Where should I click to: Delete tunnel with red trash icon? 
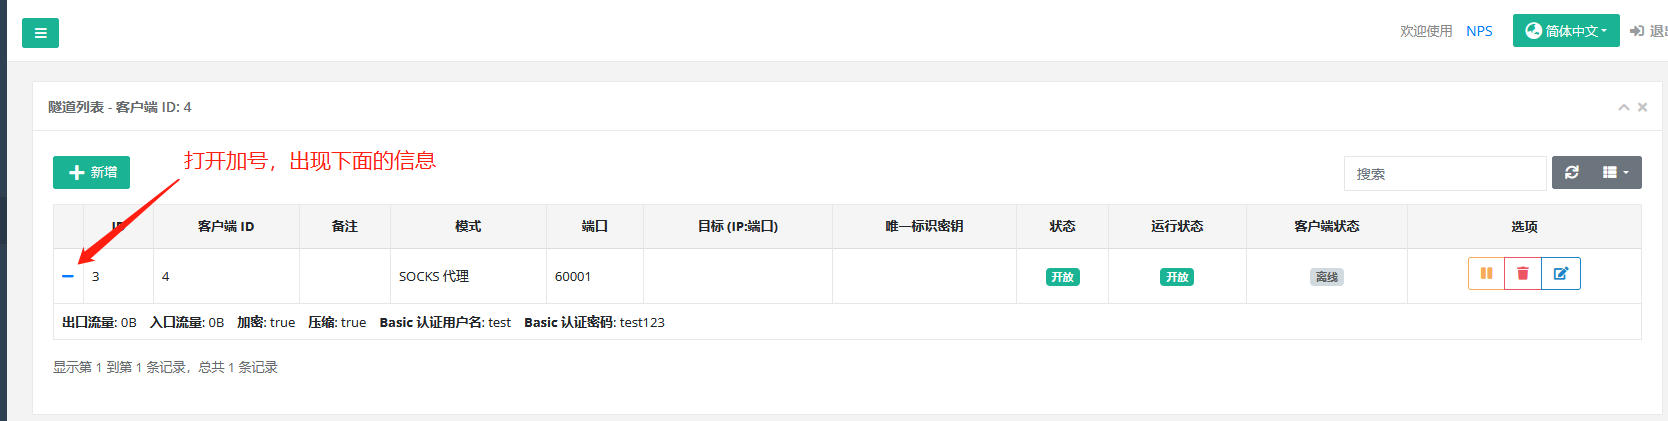click(x=1523, y=274)
